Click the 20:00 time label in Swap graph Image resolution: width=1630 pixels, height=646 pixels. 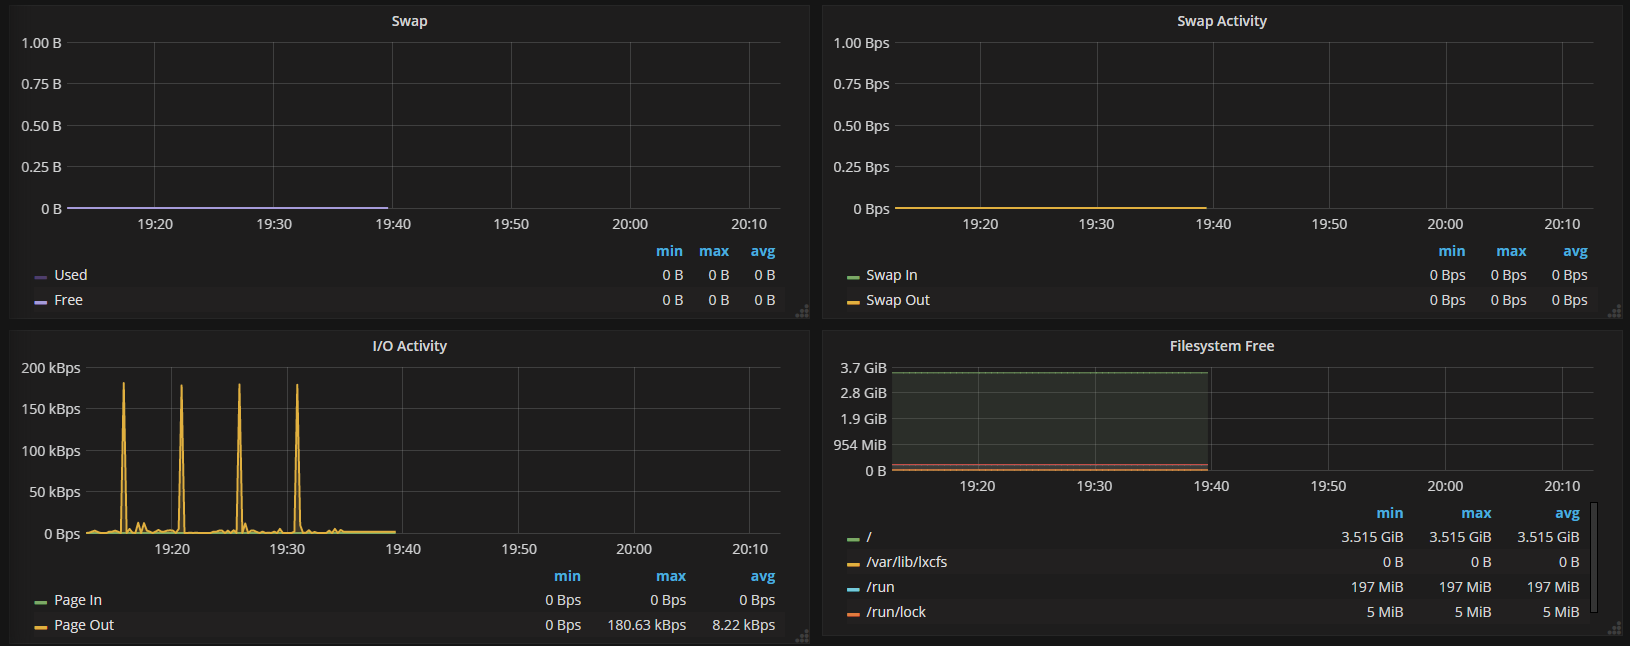click(x=630, y=224)
